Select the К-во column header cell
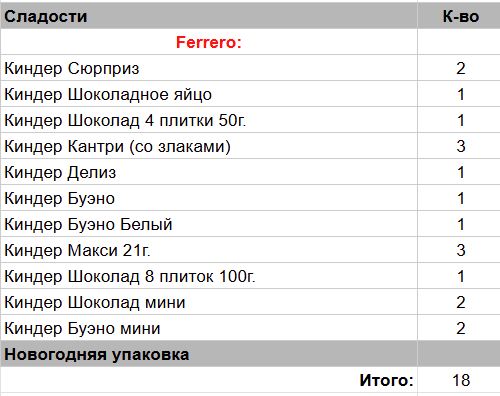 tap(459, 16)
